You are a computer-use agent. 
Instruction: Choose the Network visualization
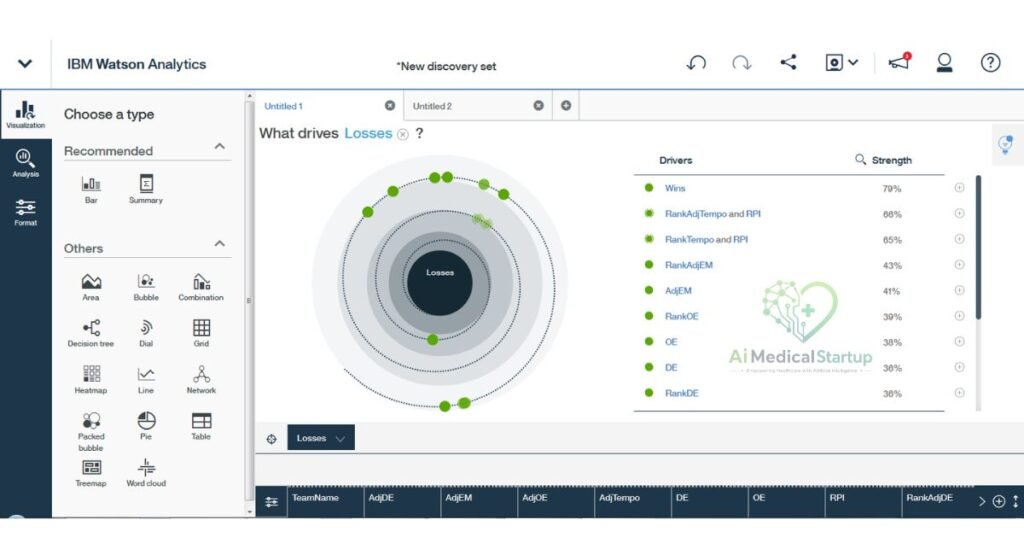tap(201, 380)
